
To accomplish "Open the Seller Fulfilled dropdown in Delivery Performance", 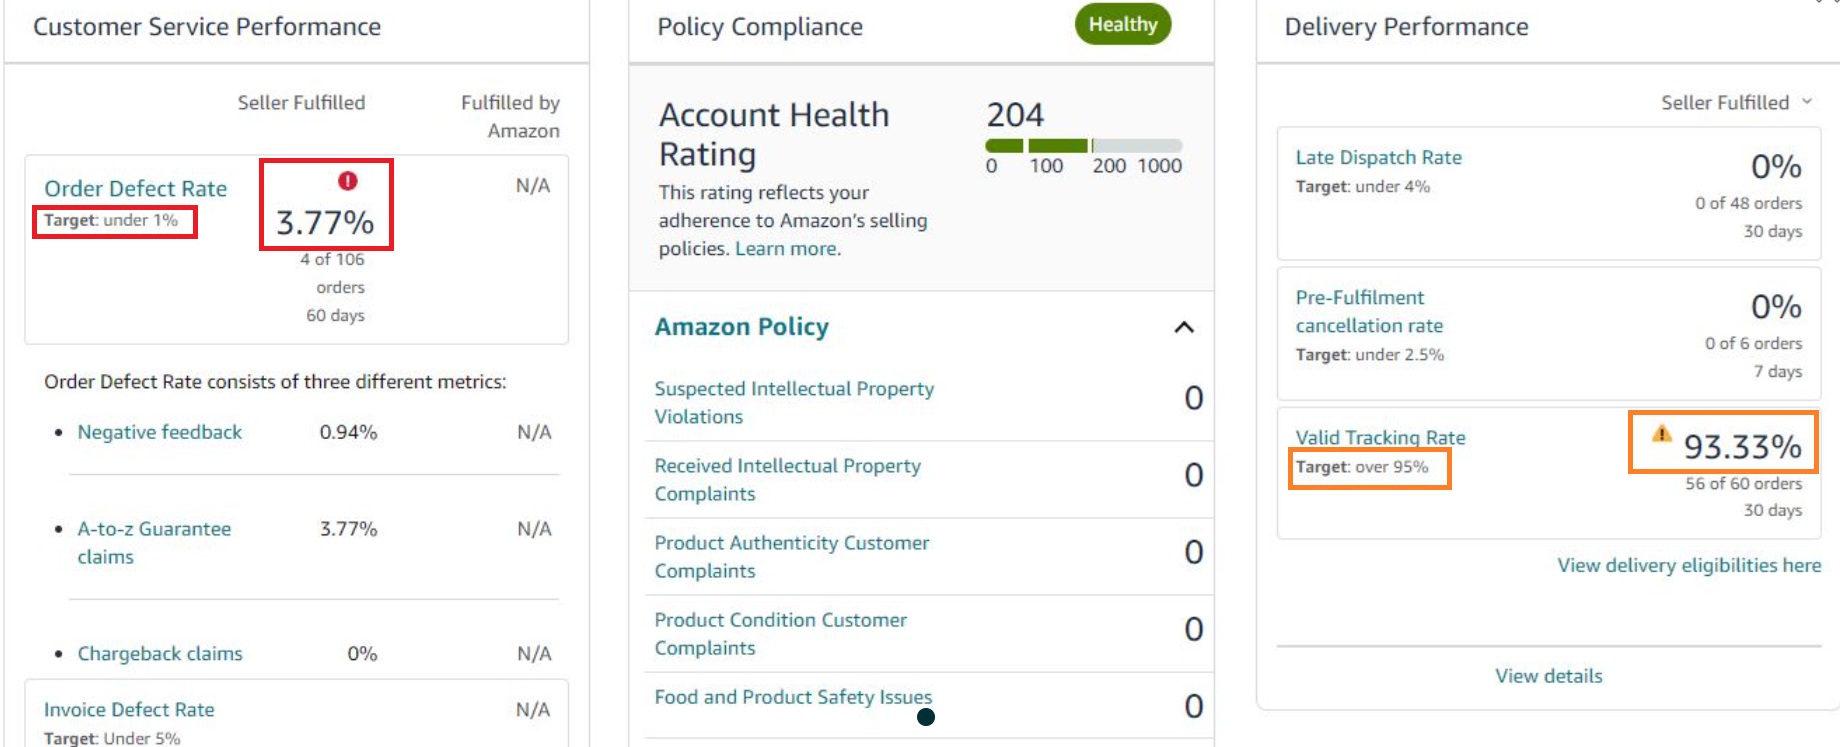I will (x=1736, y=102).
